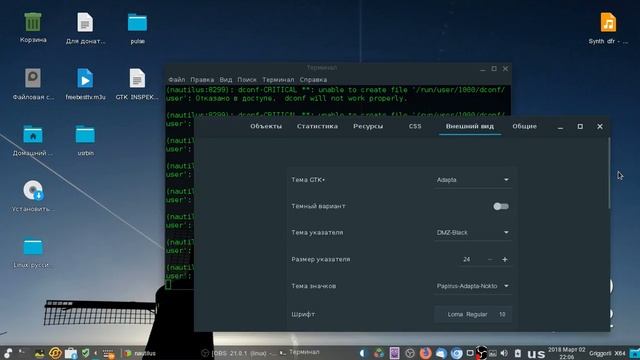Click the folder icon at the taskbar's right end
Image resolution: width=640 pixels, height=360 pixels.
635,353
